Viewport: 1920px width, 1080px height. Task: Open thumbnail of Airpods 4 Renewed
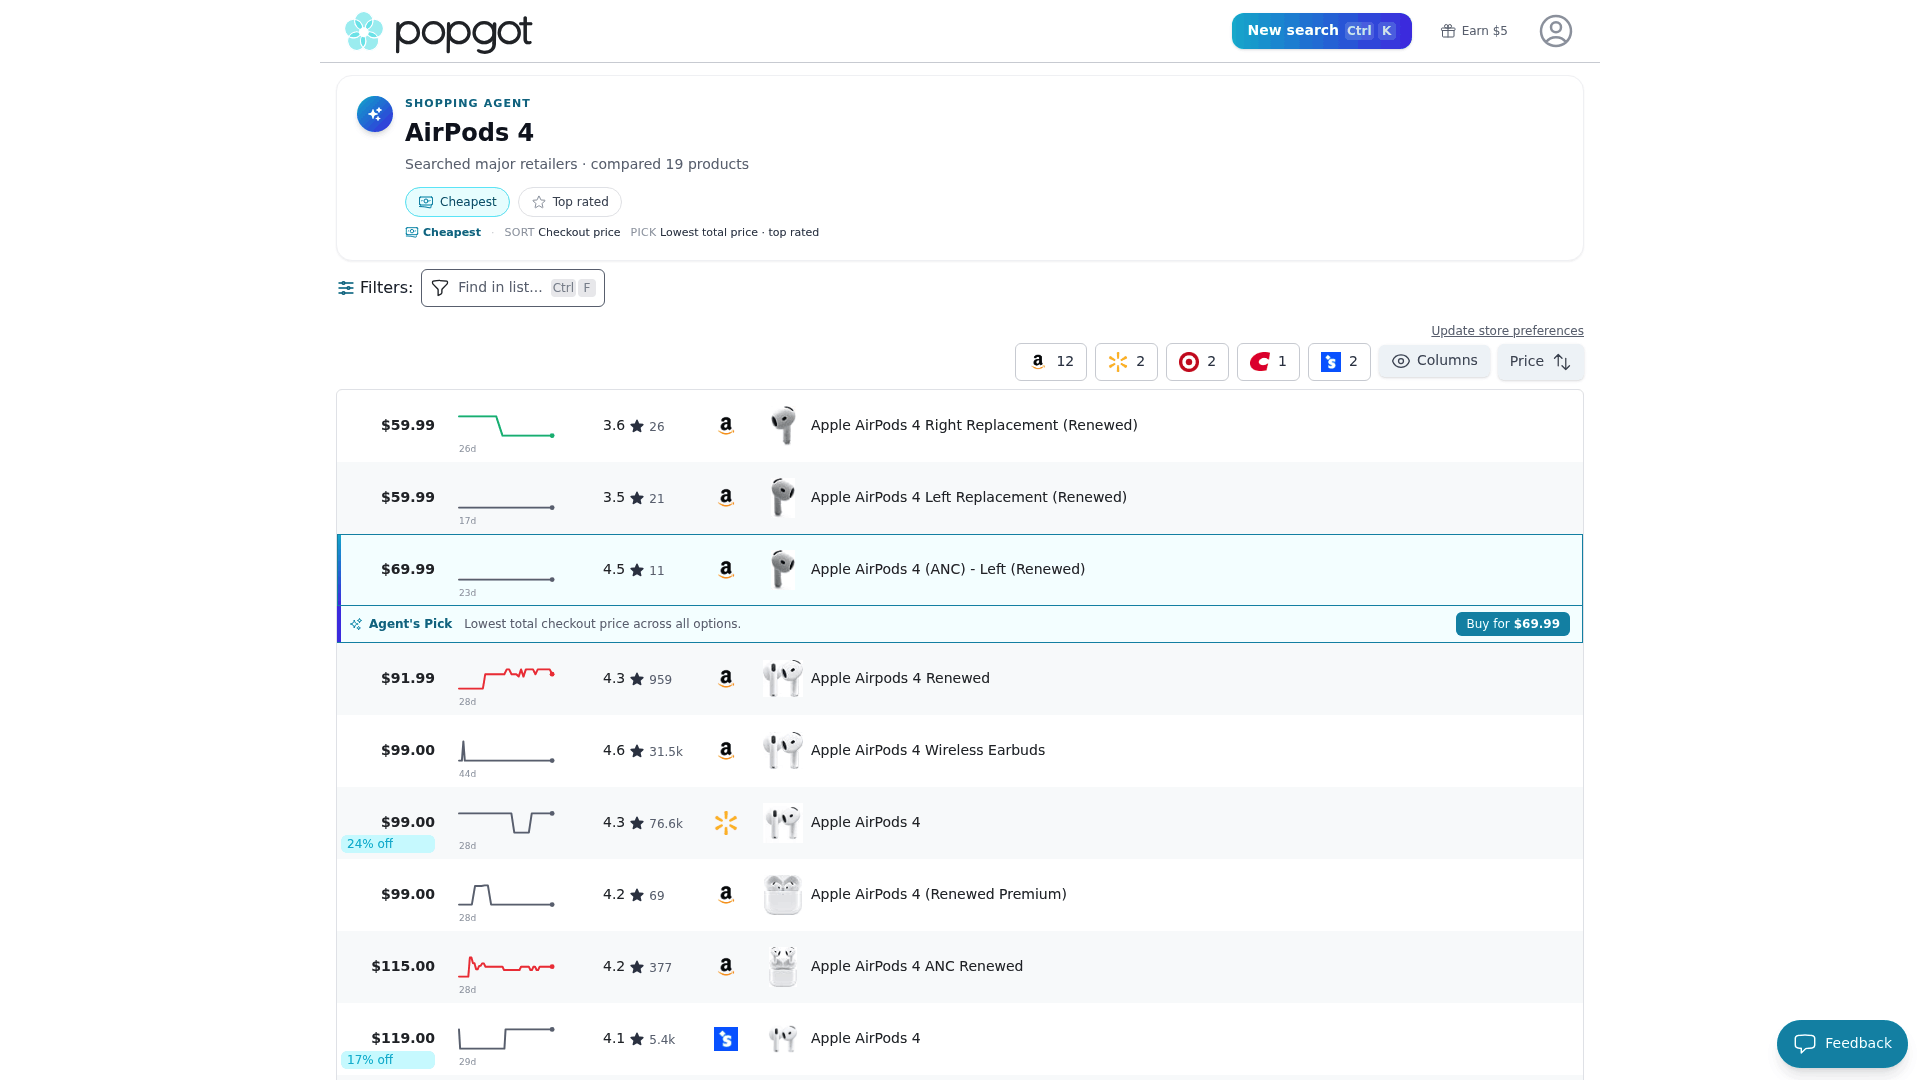783,679
